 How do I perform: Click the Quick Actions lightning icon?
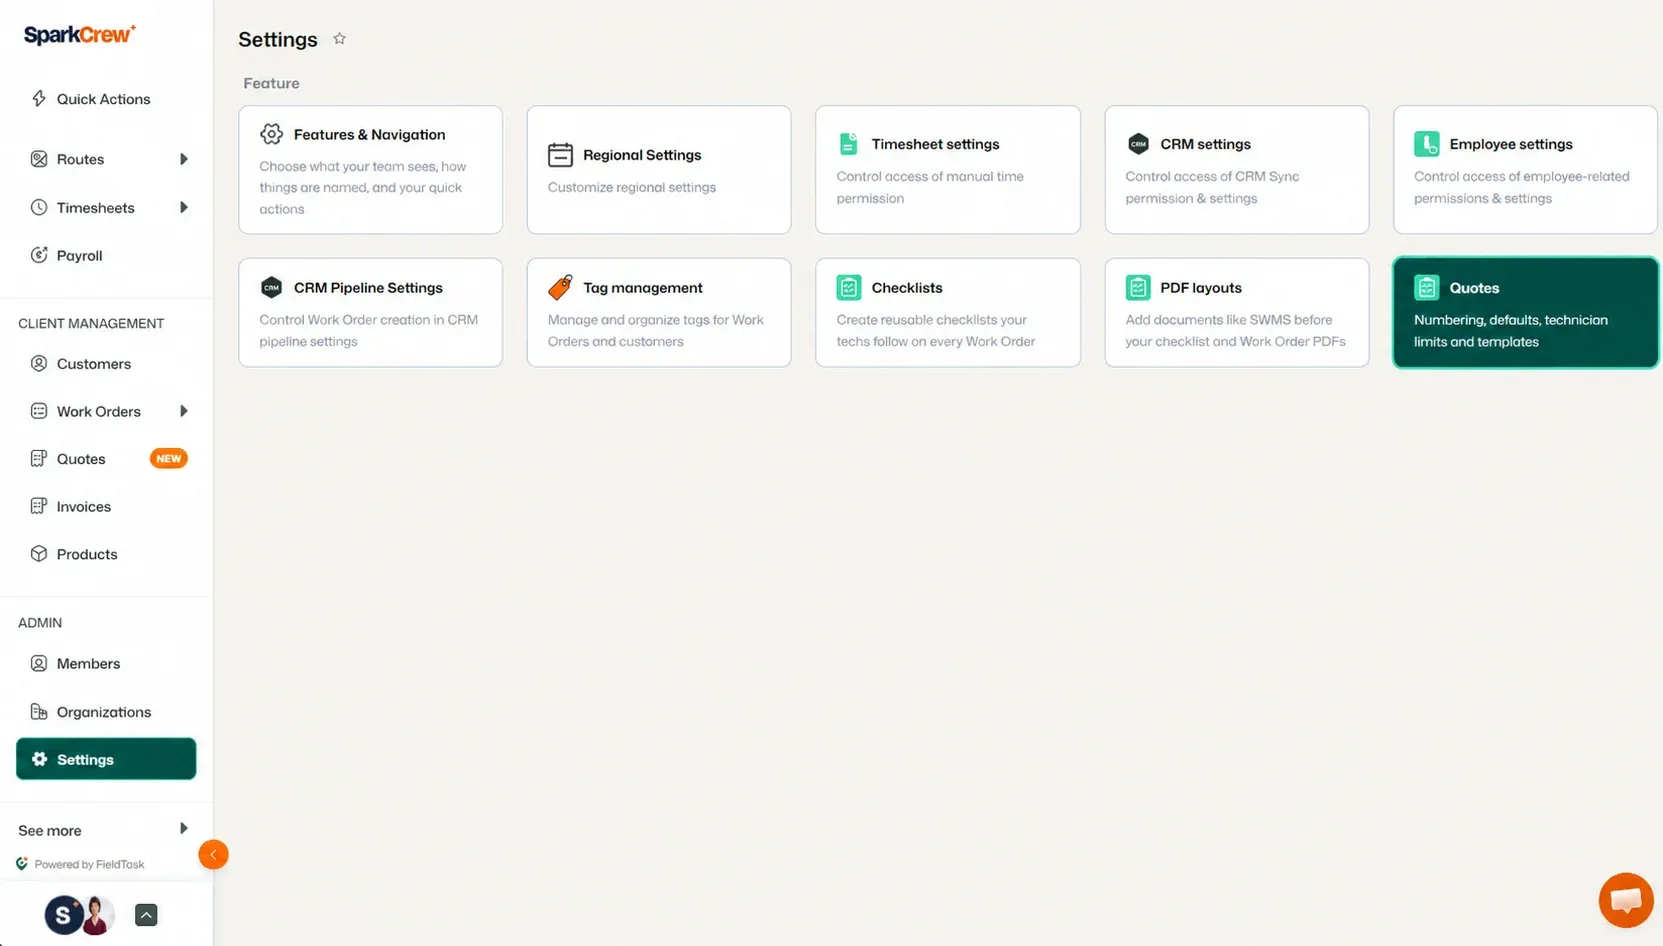pos(39,98)
